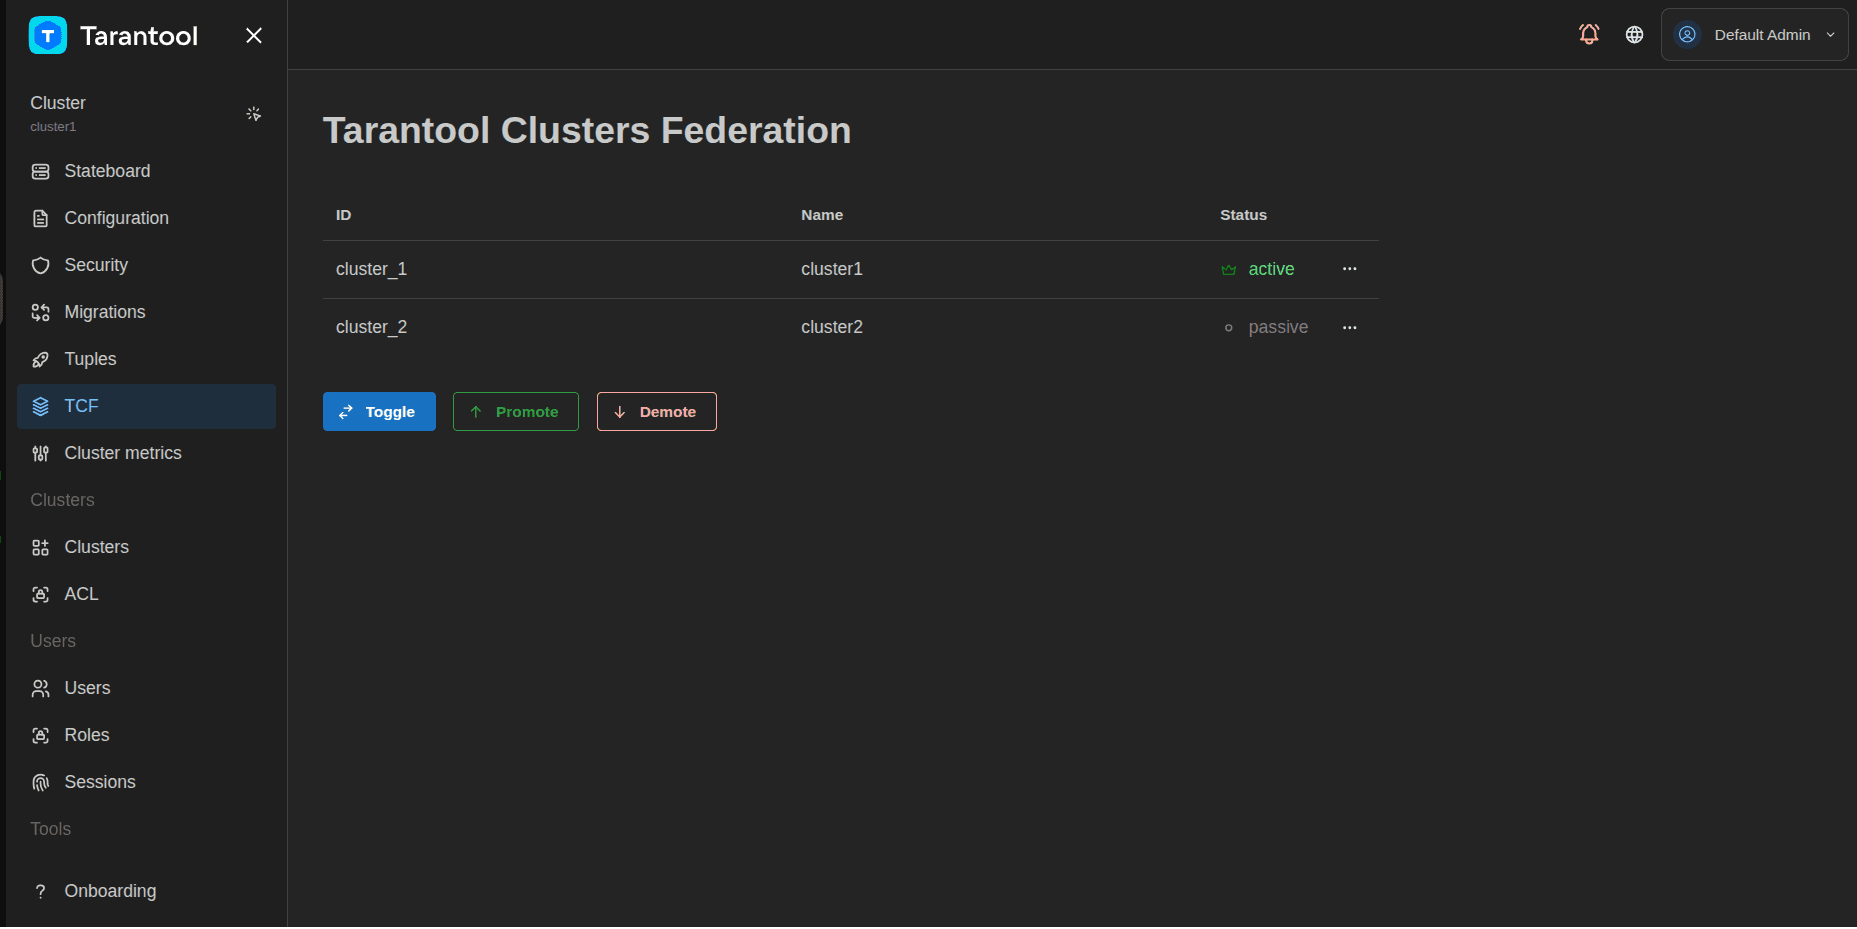
Task: Click the Onboarding question mark icon
Action: pyautogui.click(x=40, y=892)
